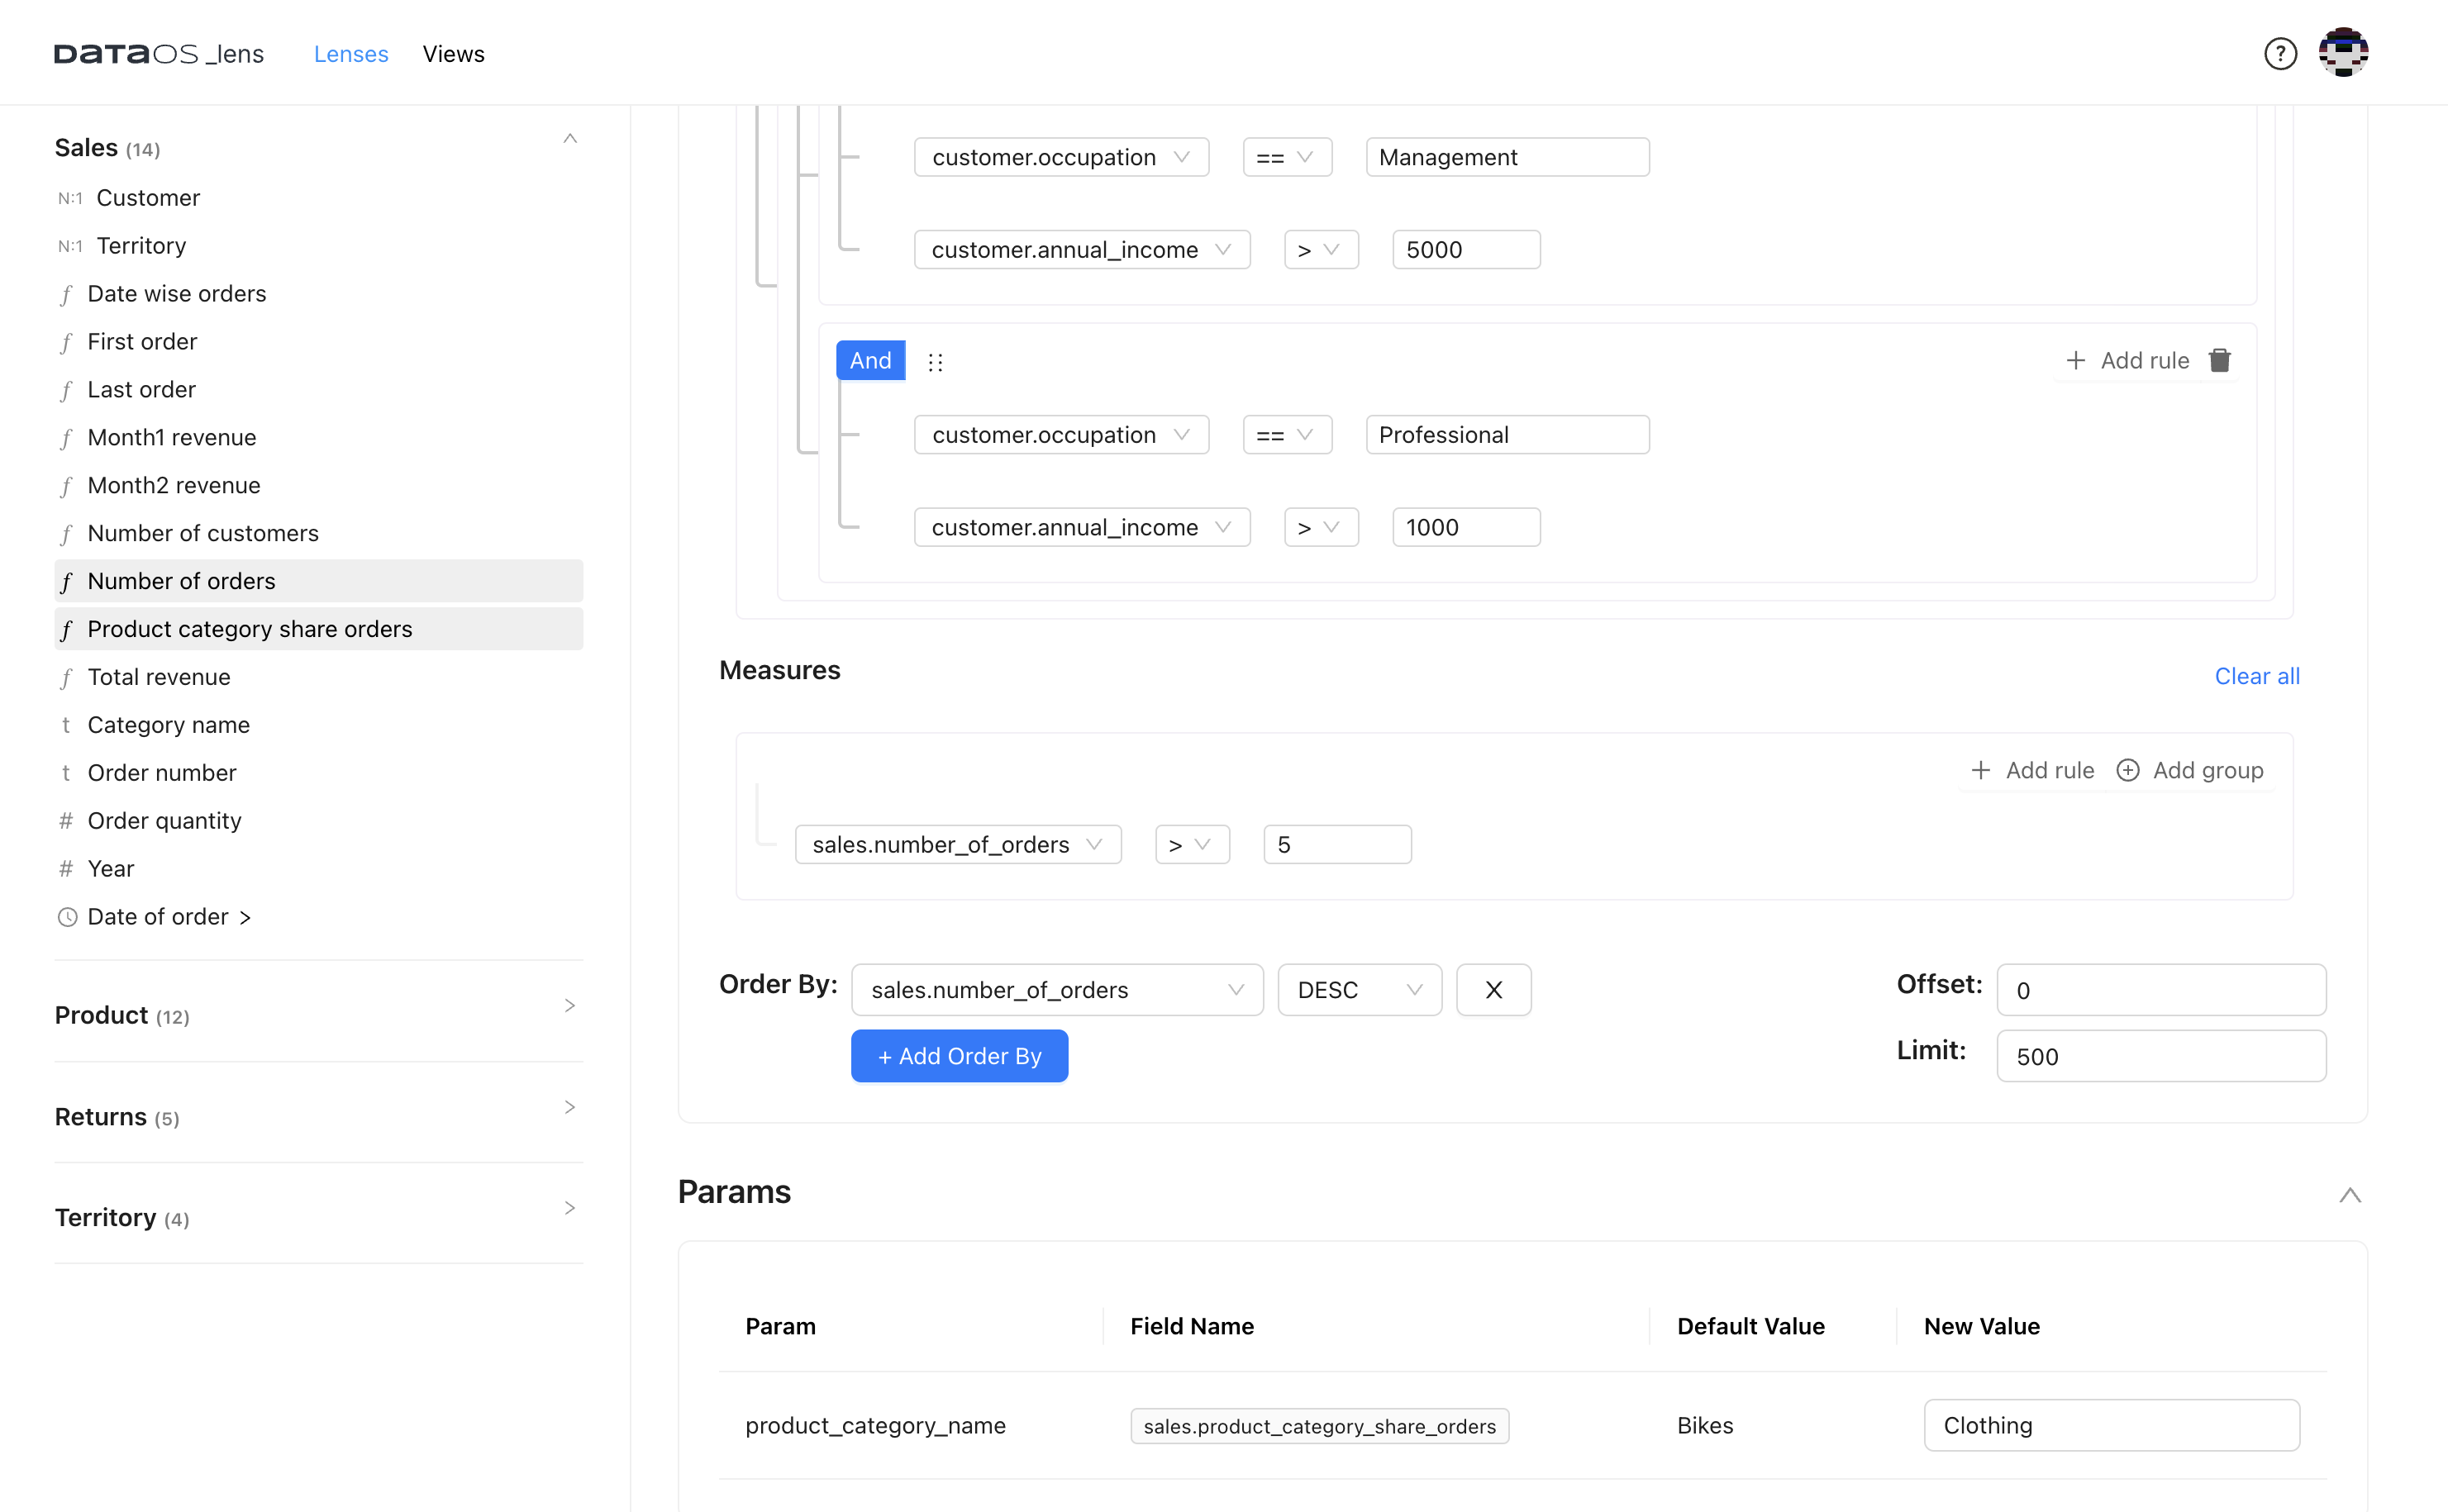The width and height of the screenshot is (2448, 1512).
Task: Open the sales.number_of_orders measure field dropdown
Action: pyautogui.click(x=958, y=845)
